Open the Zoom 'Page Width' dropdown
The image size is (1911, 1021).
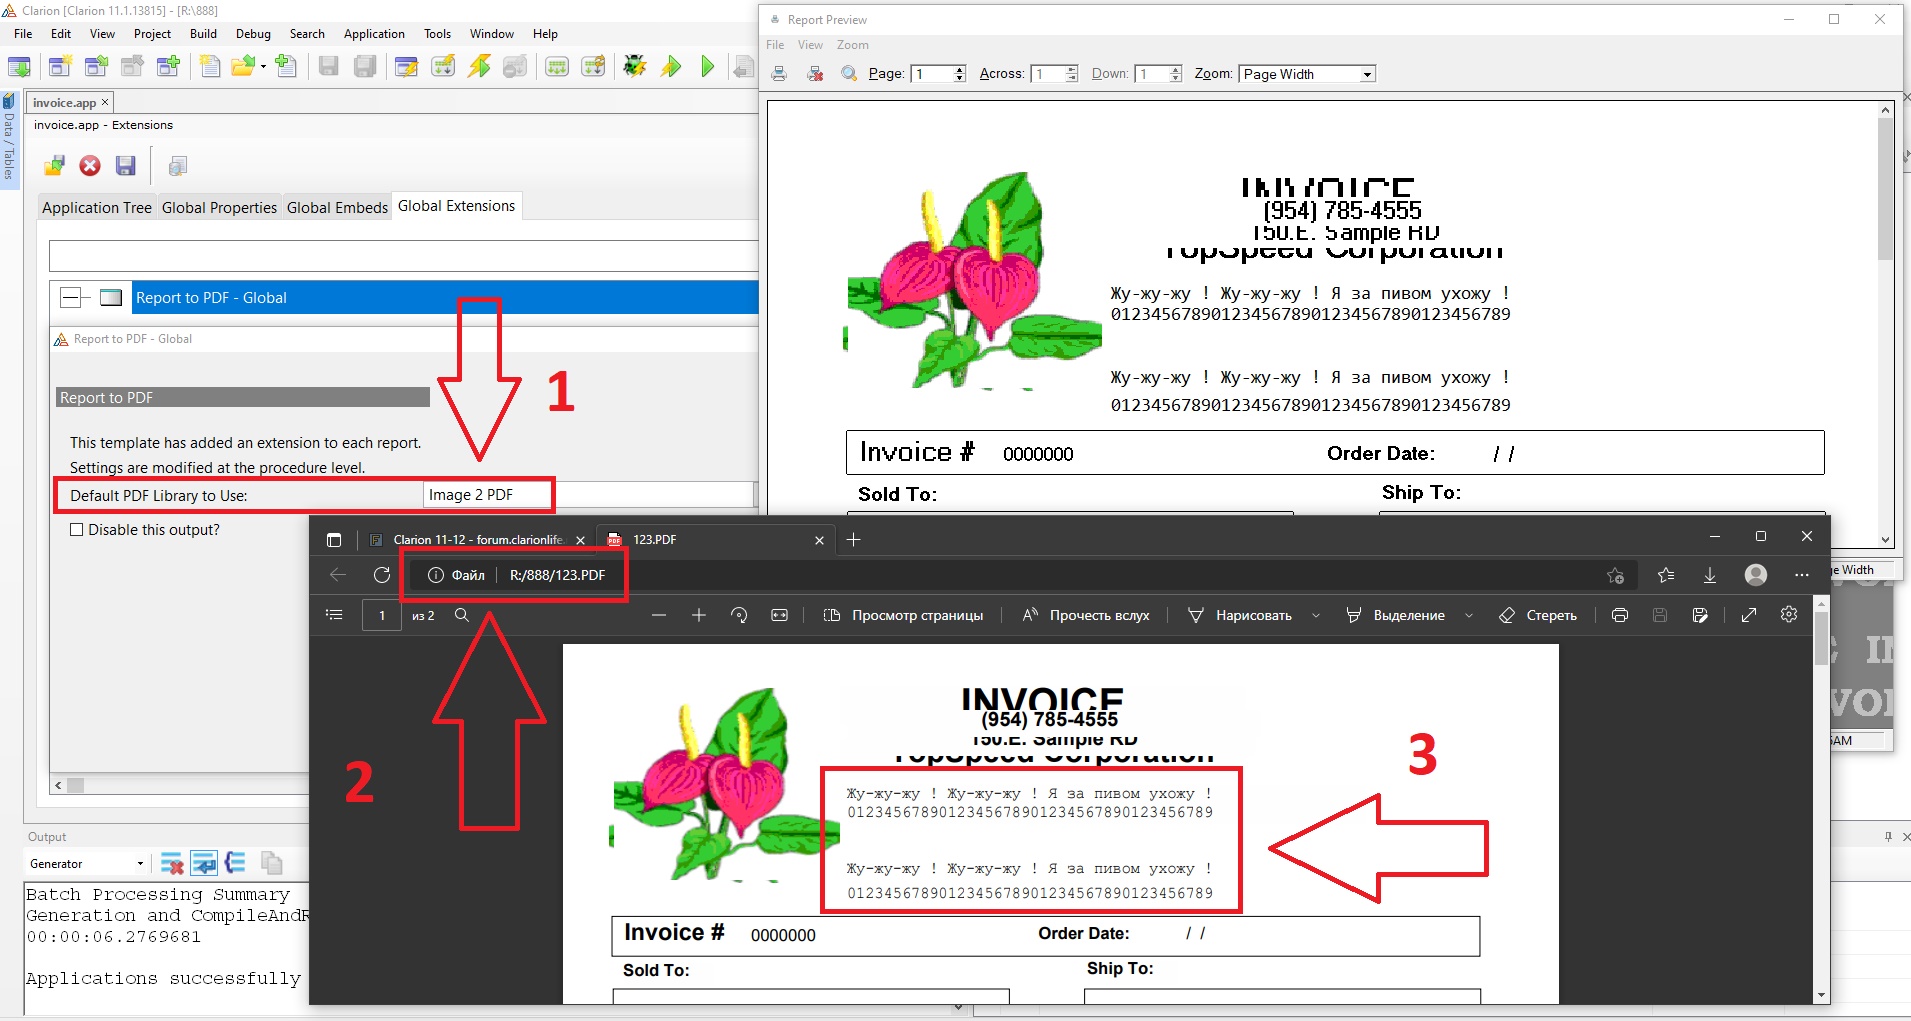click(x=1366, y=74)
